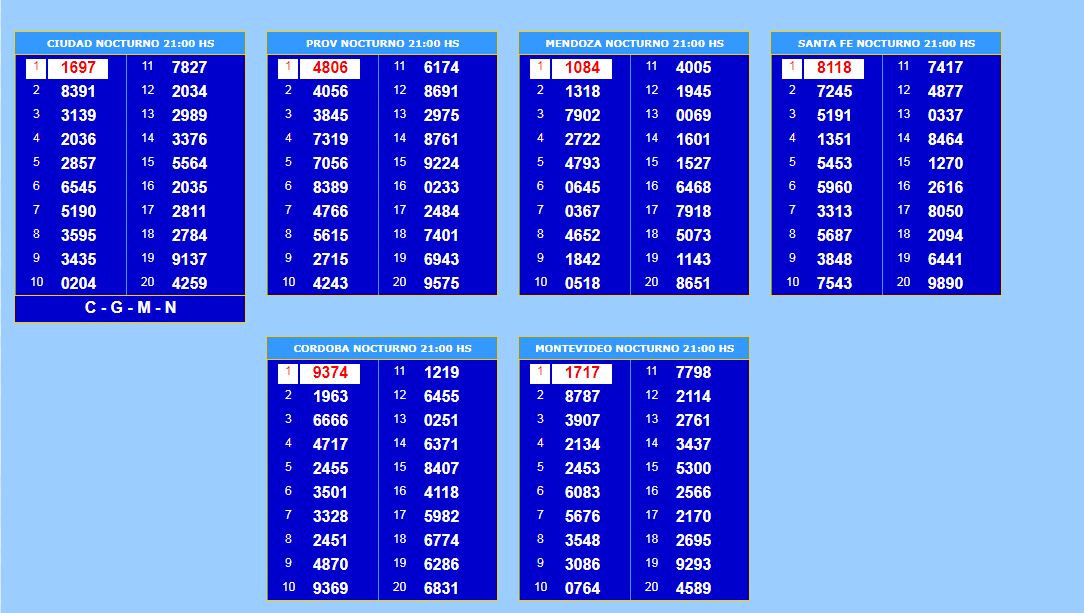Select Ciudad first prize number 1697

[x=78, y=68]
